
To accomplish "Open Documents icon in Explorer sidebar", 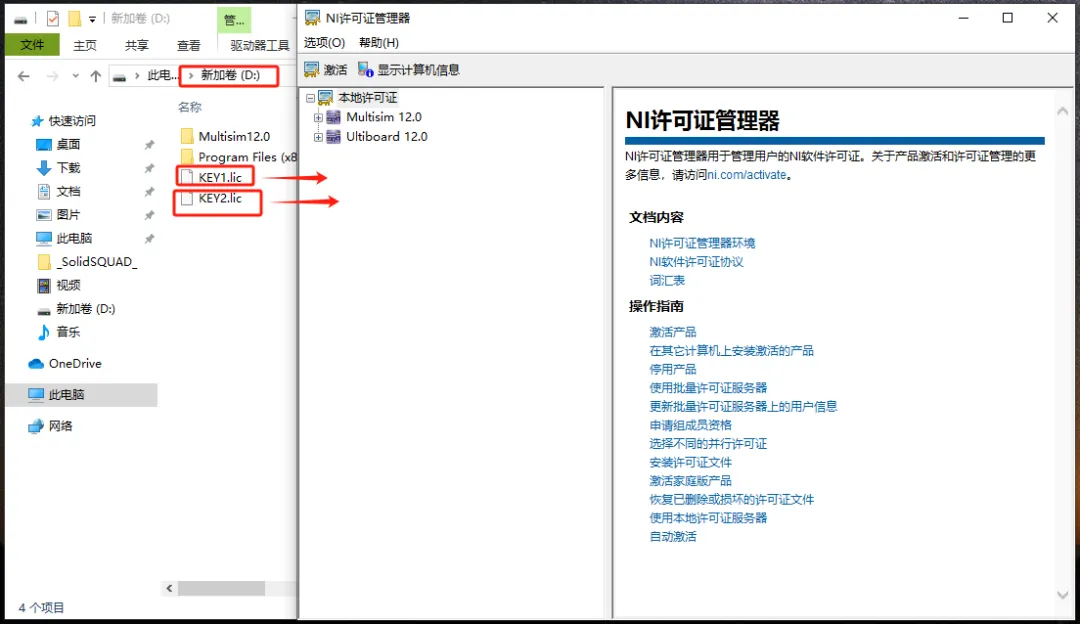I will point(43,191).
